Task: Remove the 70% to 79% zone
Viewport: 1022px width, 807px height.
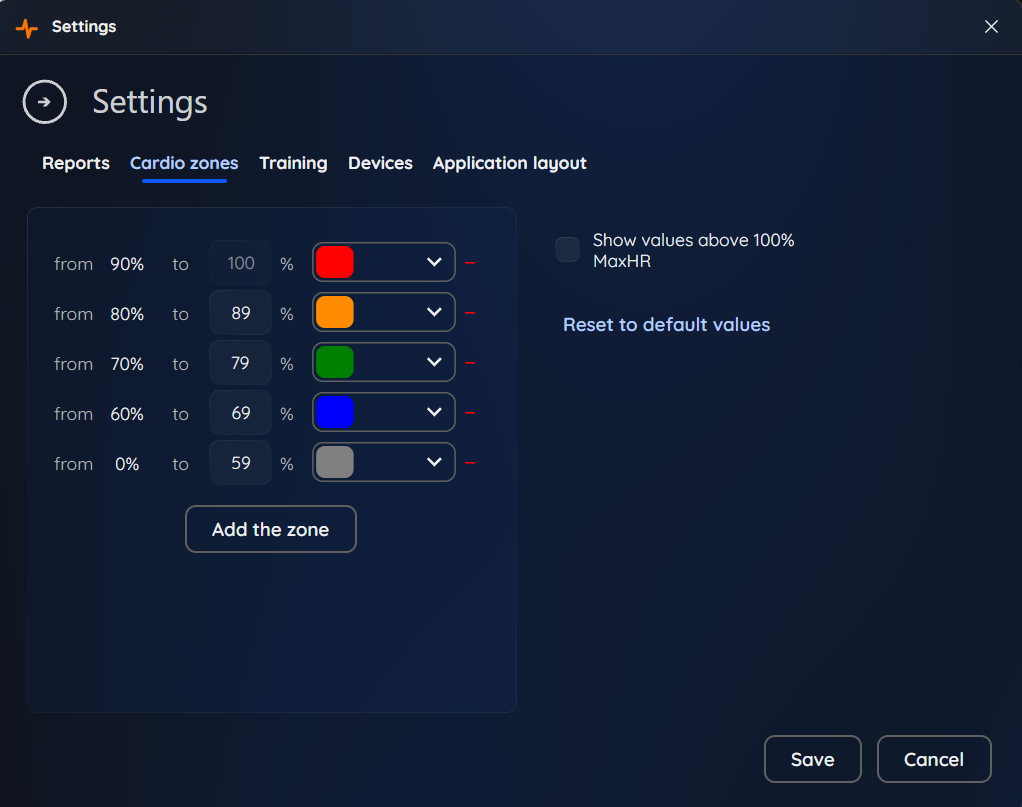Action: pos(470,362)
